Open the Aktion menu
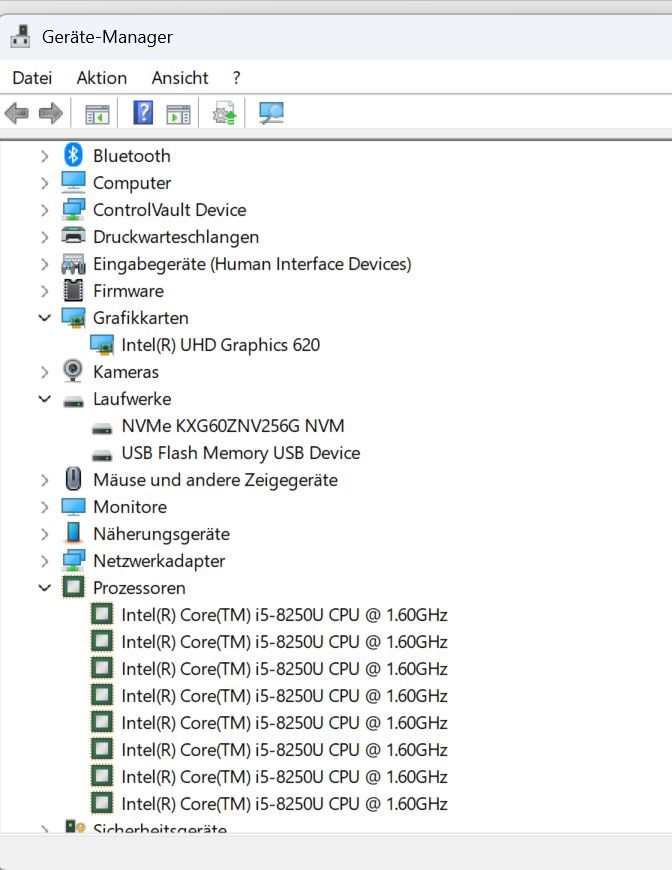Image resolution: width=672 pixels, height=870 pixels. [x=101, y=77]
